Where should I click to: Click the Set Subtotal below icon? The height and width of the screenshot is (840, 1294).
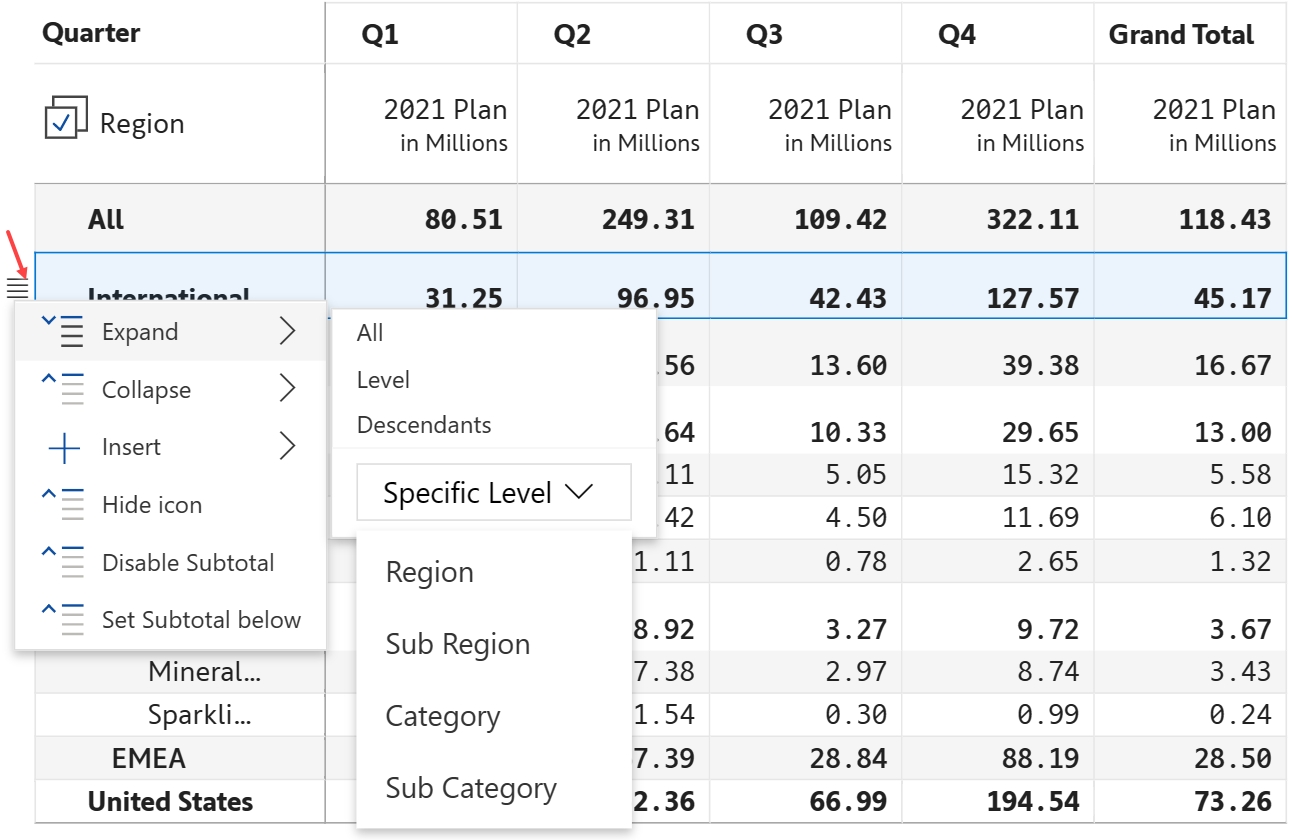pos(64,619)
